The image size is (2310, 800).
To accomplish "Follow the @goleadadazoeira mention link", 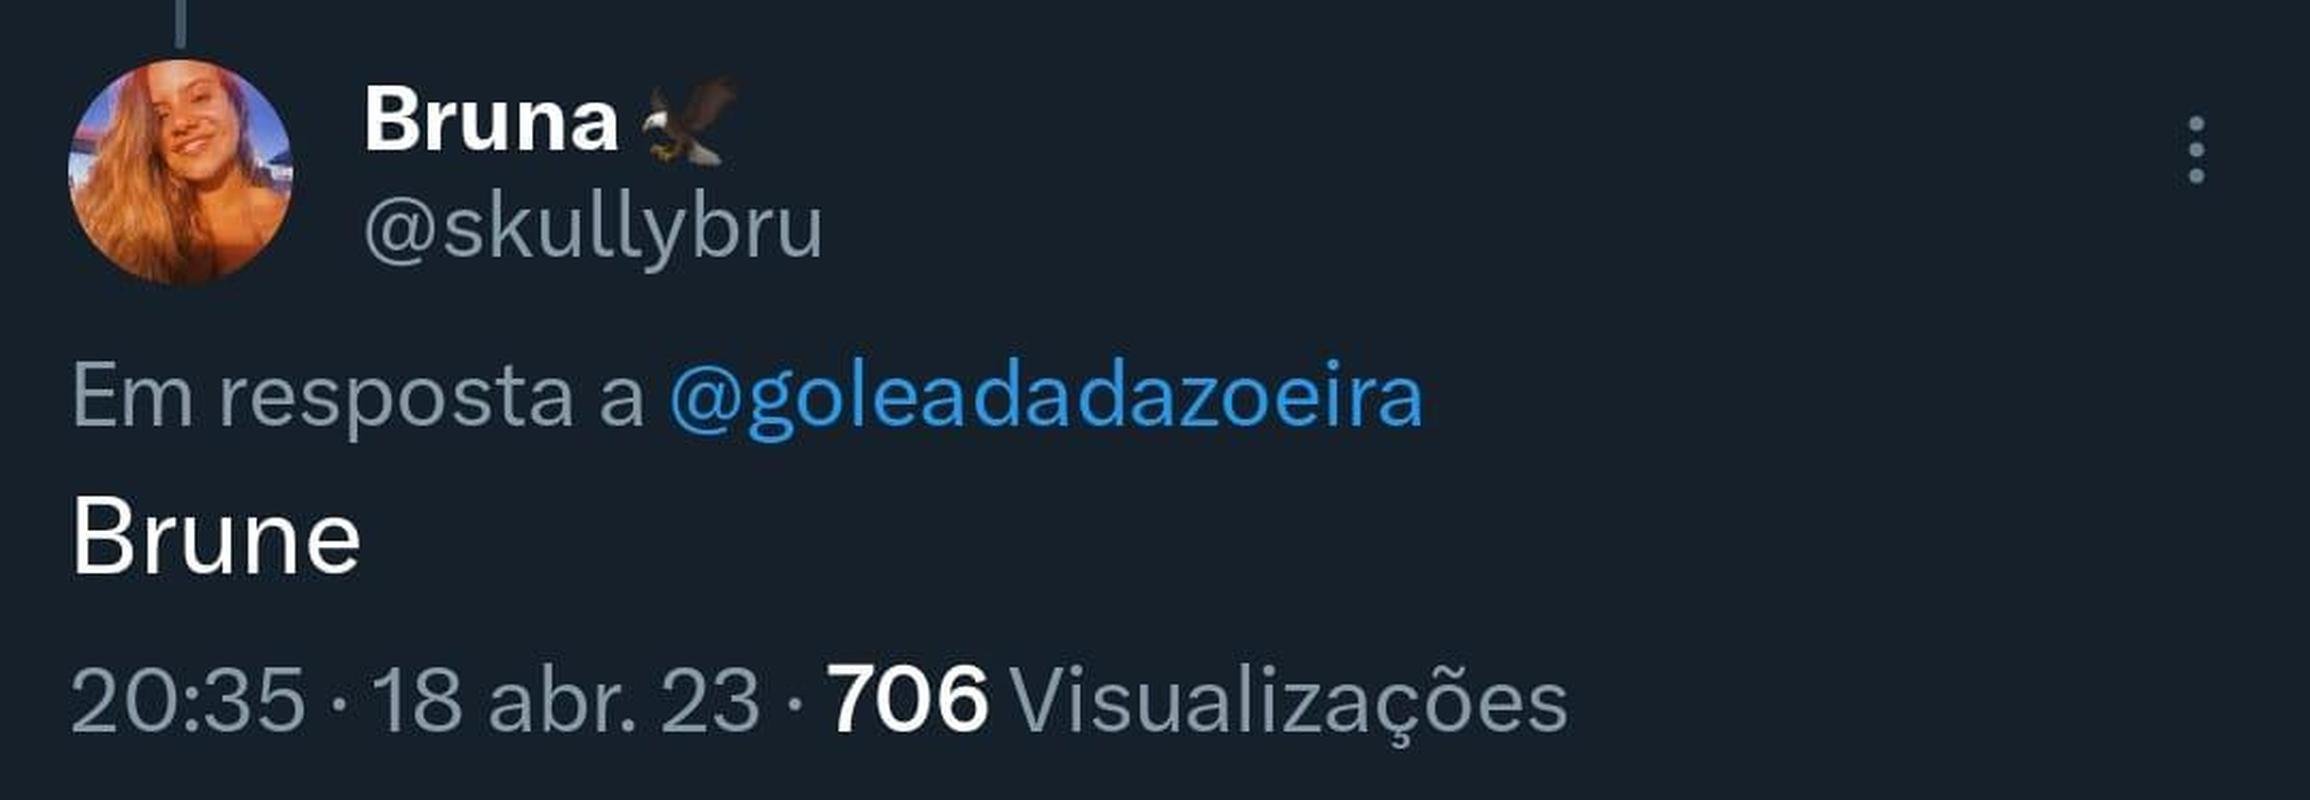I will (x=1045, y=398).
